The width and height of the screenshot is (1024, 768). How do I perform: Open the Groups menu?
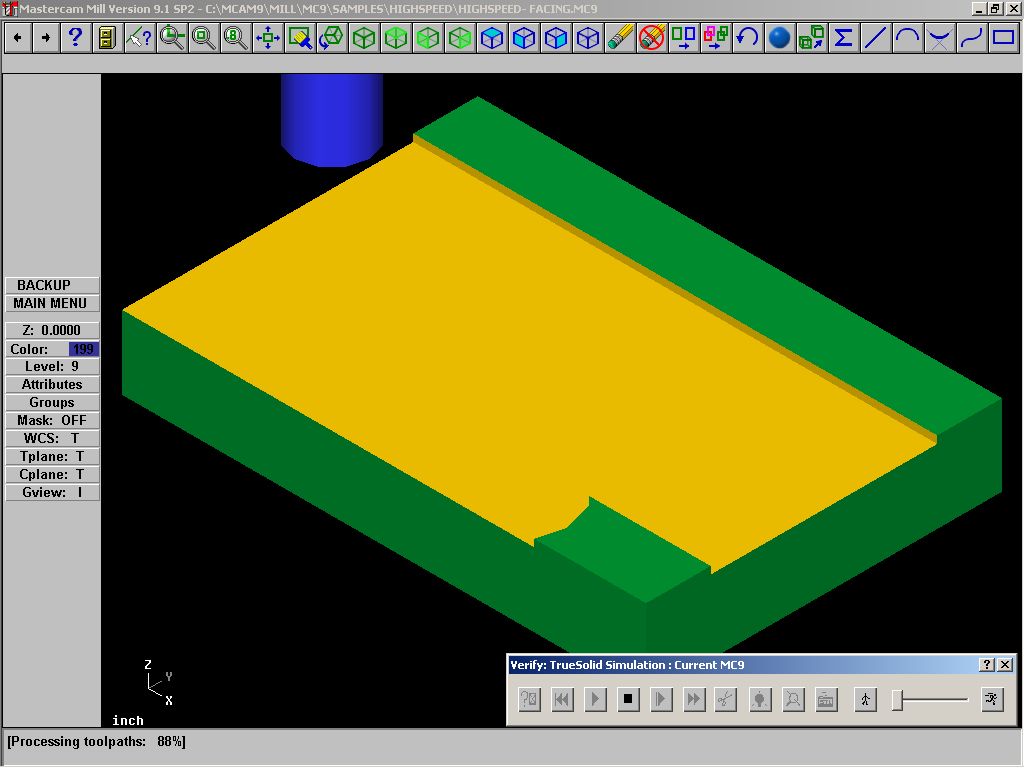click(52, 403)
